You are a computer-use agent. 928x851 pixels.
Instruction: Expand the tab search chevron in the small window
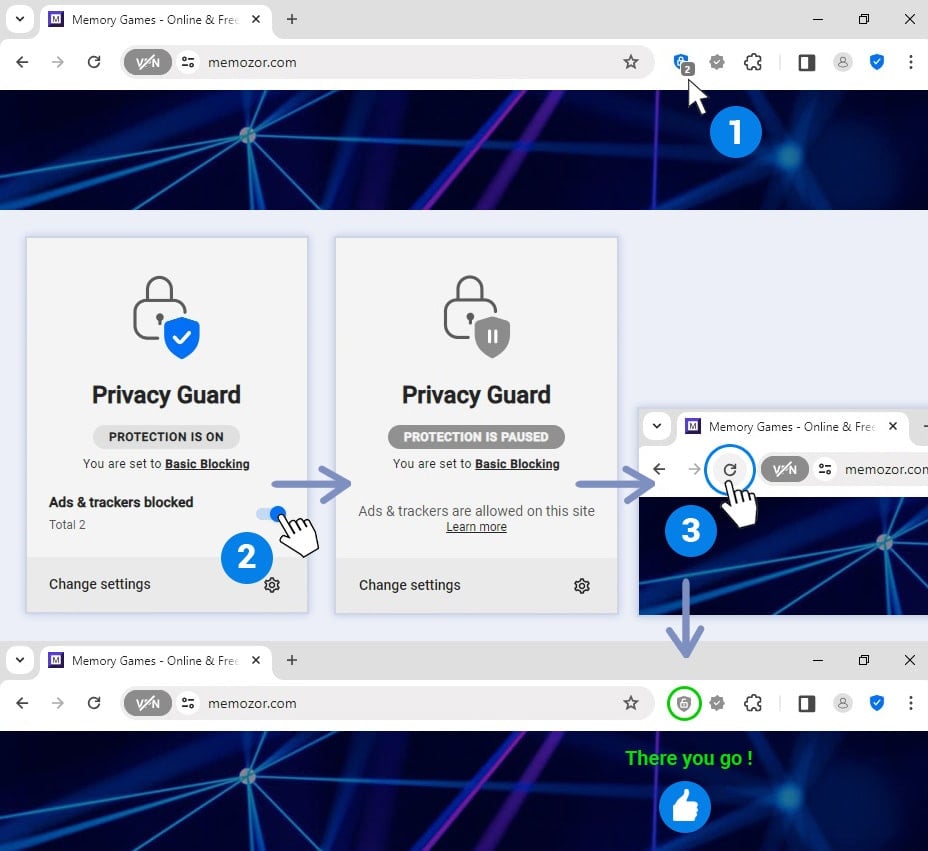[x=657, y=426]
